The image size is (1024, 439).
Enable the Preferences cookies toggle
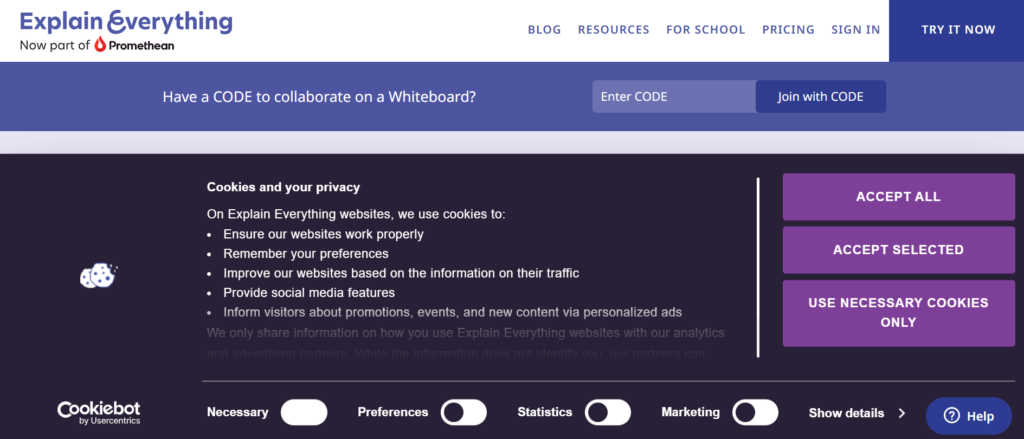[464, 412]
